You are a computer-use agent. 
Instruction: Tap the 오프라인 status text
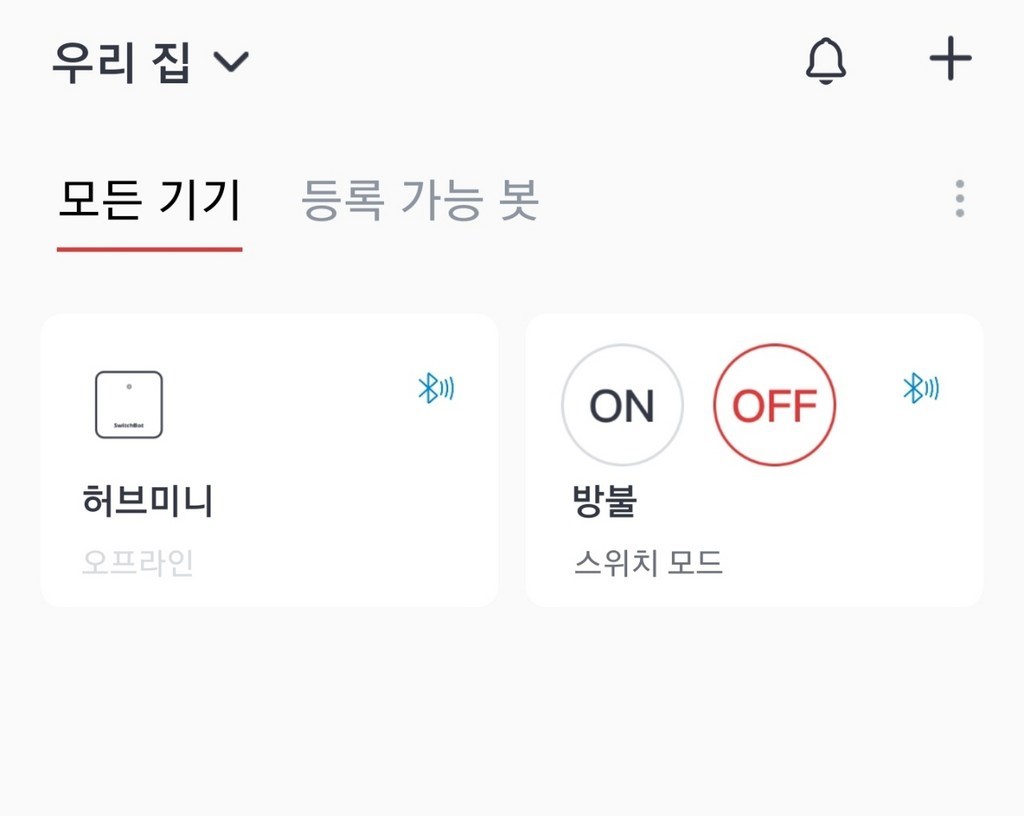click(x=138, y=563)
